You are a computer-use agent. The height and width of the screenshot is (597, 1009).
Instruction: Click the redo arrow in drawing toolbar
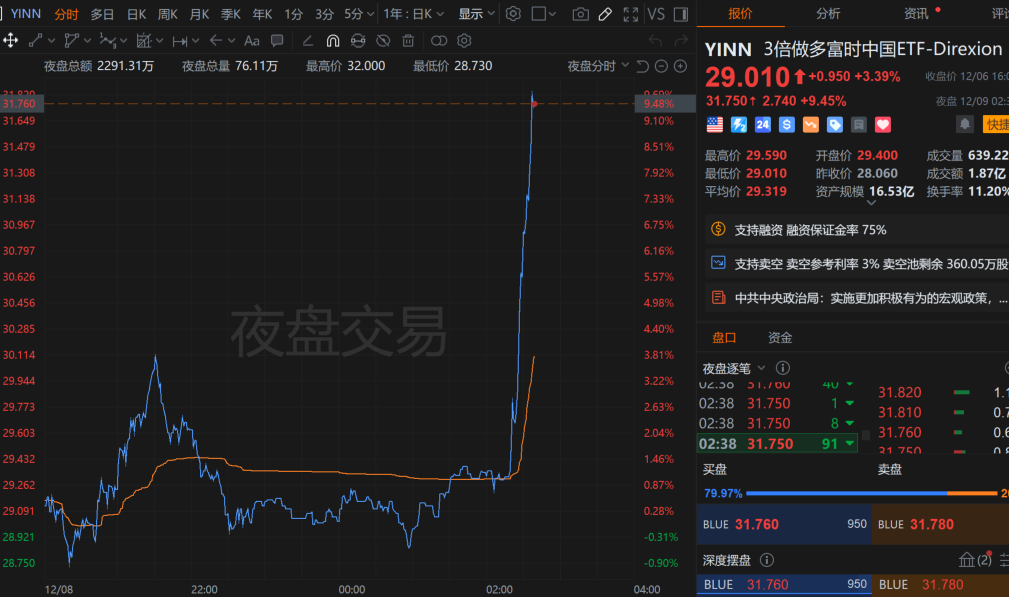(x=681, y=41)
